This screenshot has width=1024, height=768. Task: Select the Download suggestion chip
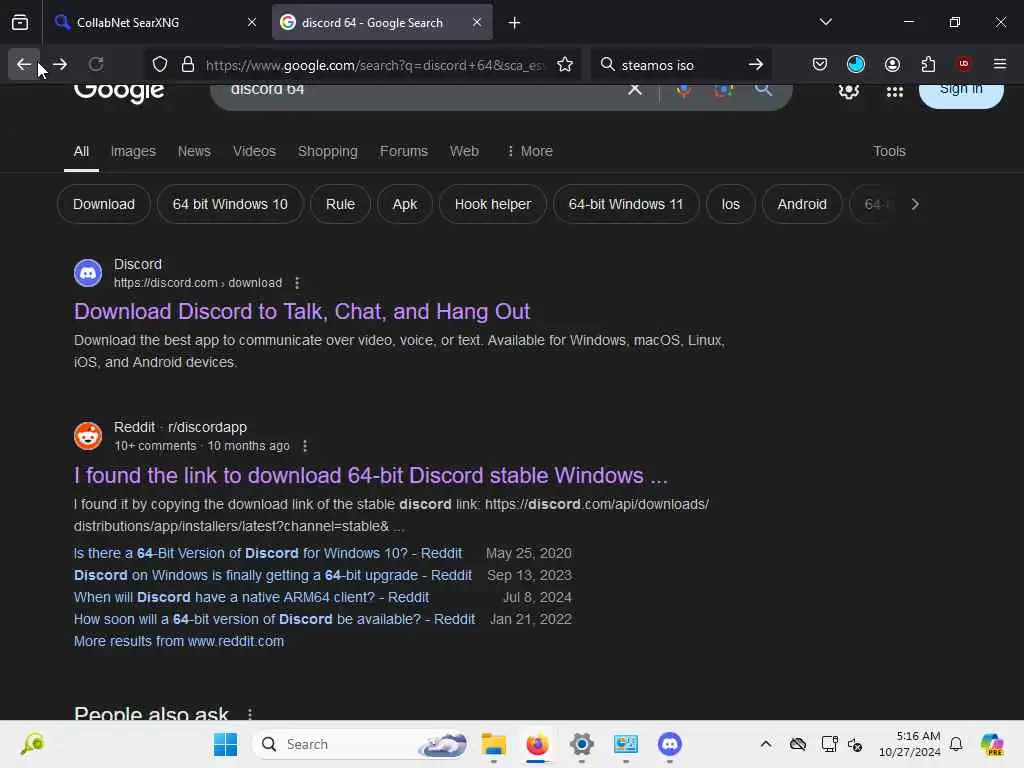[x=104, y=204]
